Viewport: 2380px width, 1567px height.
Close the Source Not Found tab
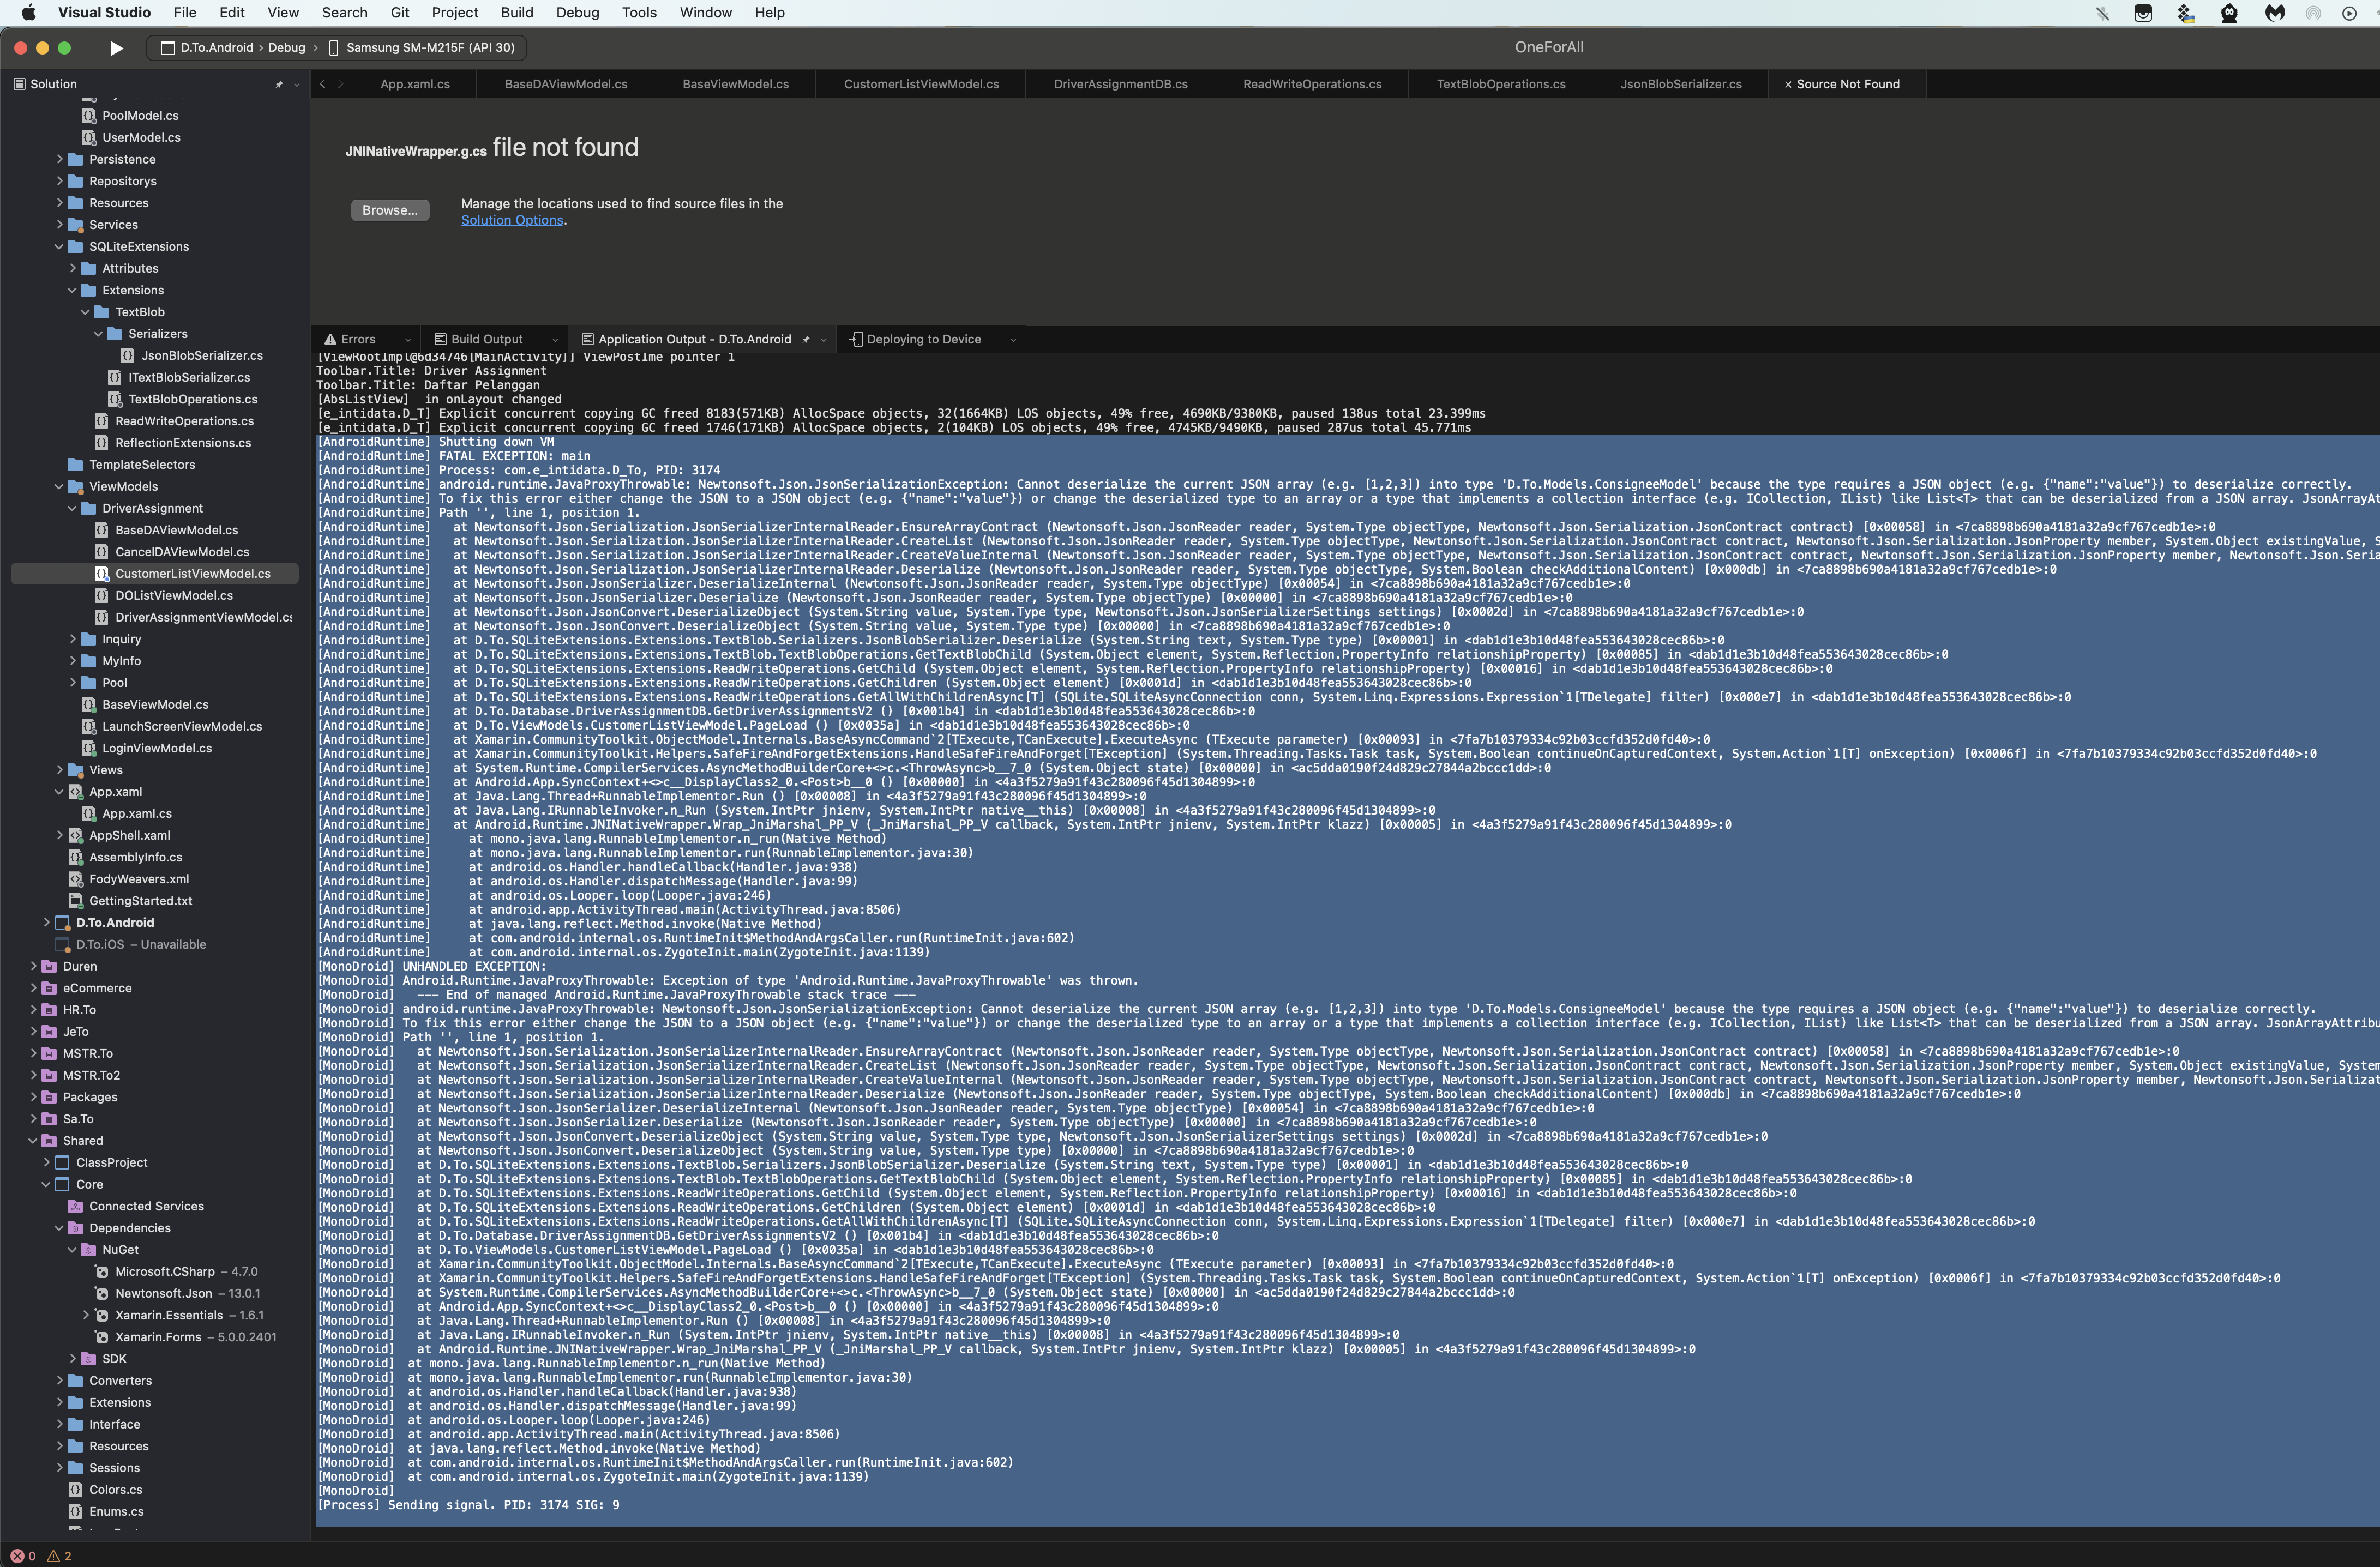(x=1787, y=85)
